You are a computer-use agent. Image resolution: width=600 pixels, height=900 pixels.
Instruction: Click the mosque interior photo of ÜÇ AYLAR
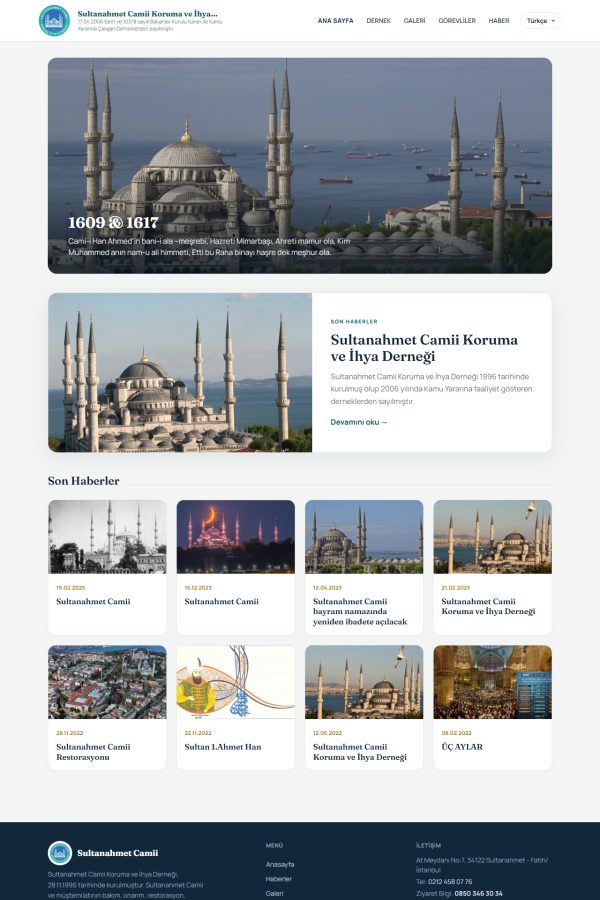click(493, 682)
